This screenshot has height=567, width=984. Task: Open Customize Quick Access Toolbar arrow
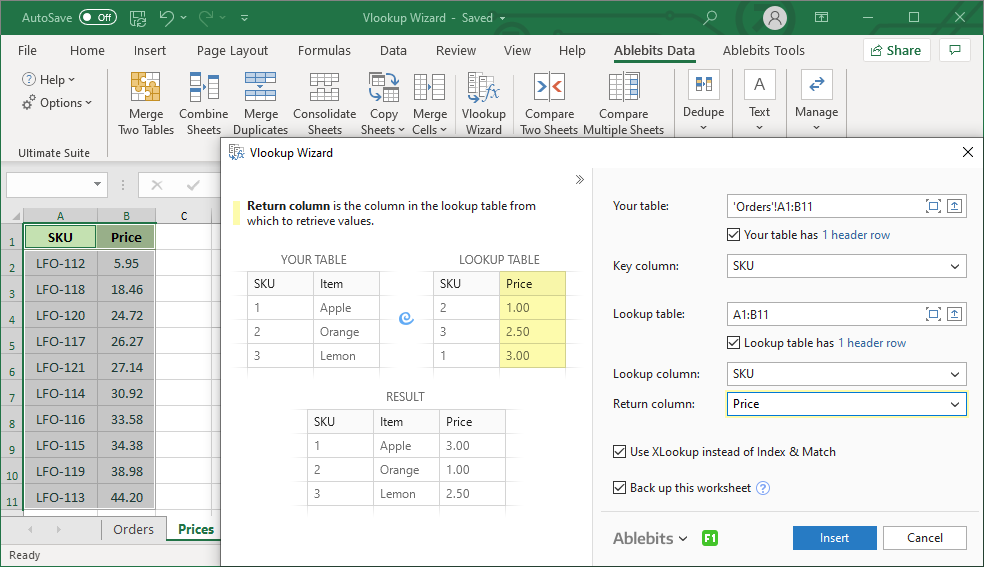244,18
